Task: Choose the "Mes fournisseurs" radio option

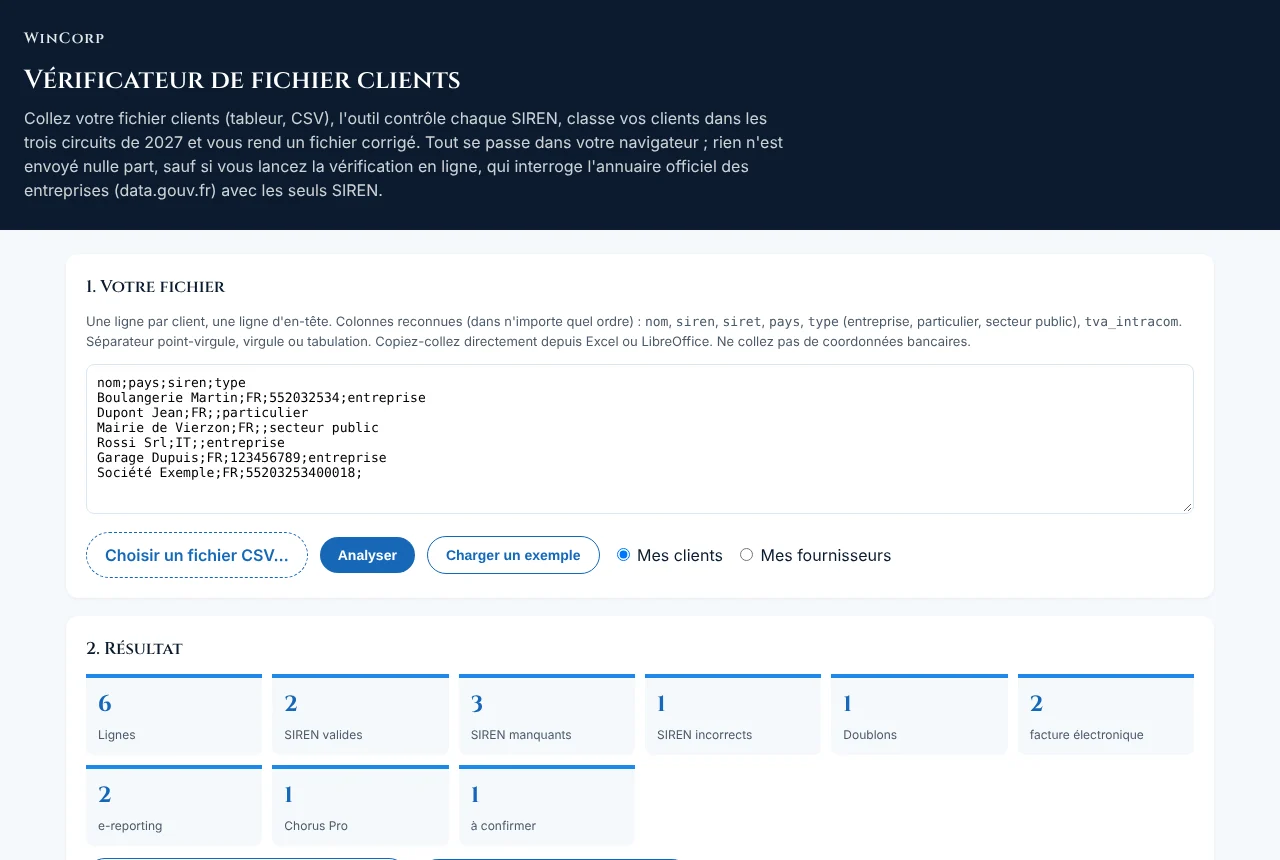Action: pos(746,555)
